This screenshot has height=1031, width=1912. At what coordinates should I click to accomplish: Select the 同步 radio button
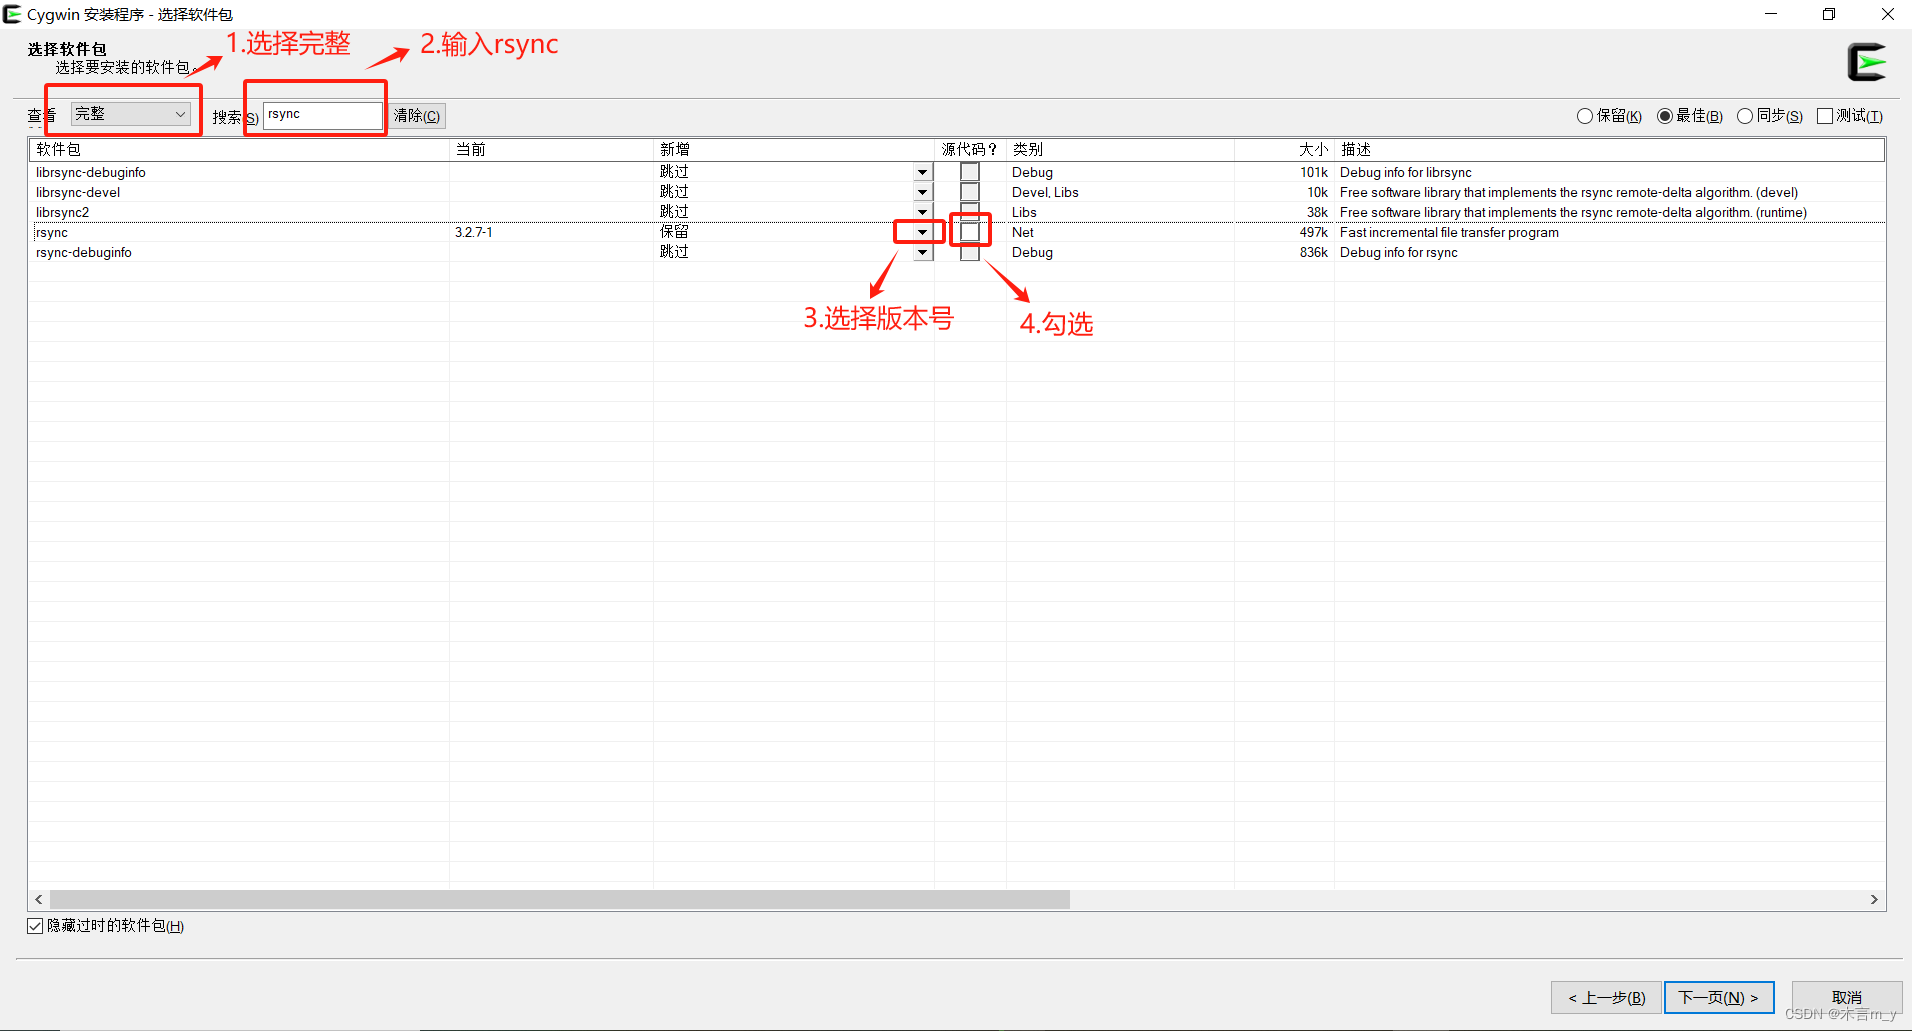click(1770, 116)
